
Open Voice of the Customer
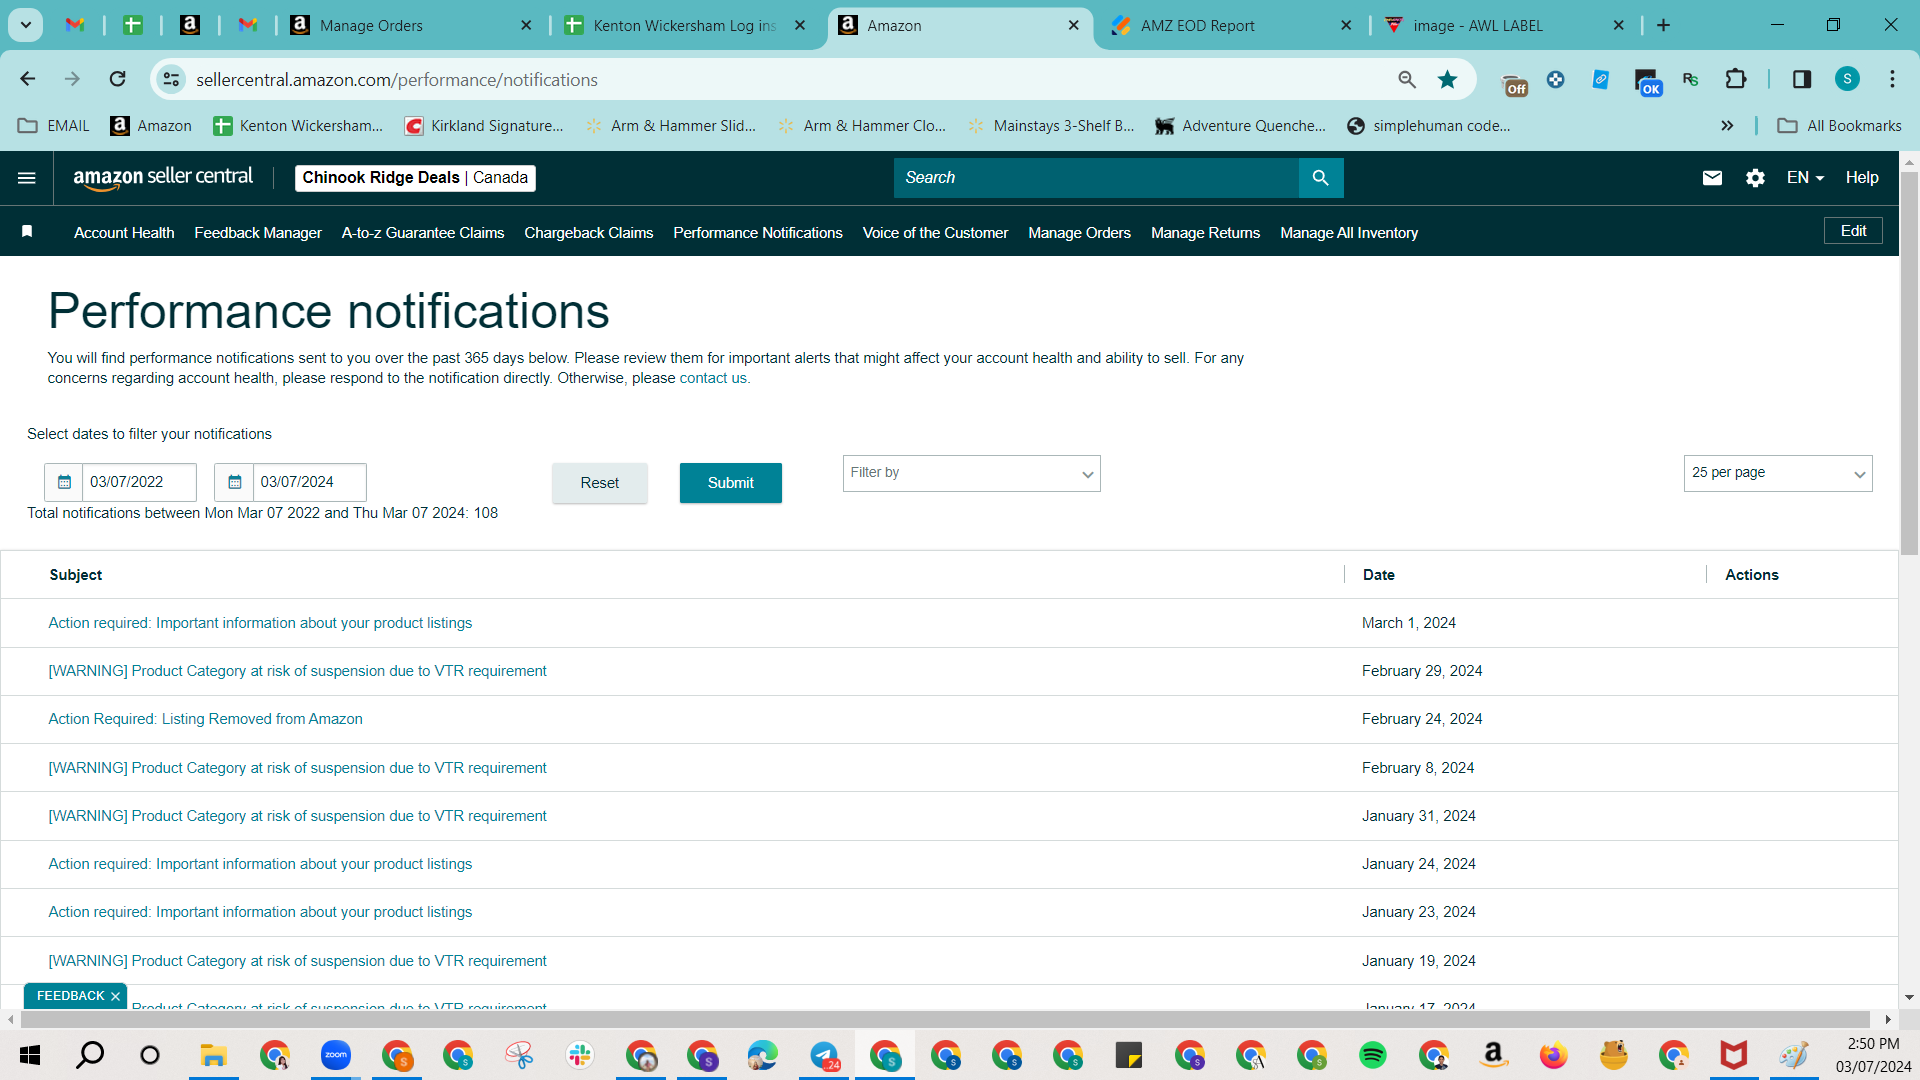click(935, 233)
